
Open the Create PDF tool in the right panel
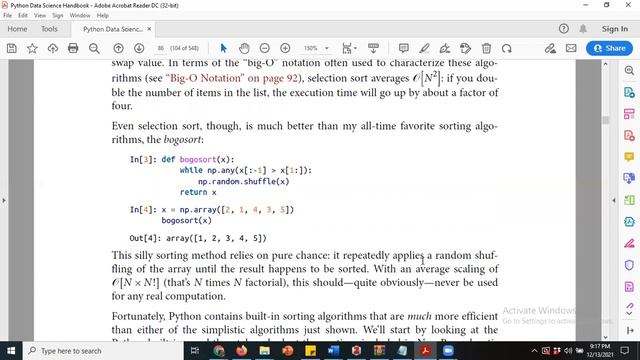point(629,136)
